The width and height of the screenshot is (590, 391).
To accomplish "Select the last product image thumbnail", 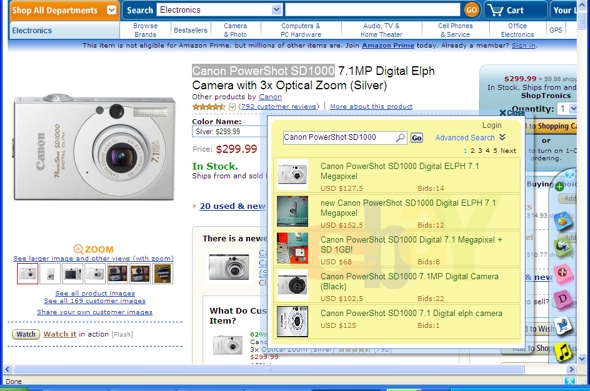I will (163, 274).
